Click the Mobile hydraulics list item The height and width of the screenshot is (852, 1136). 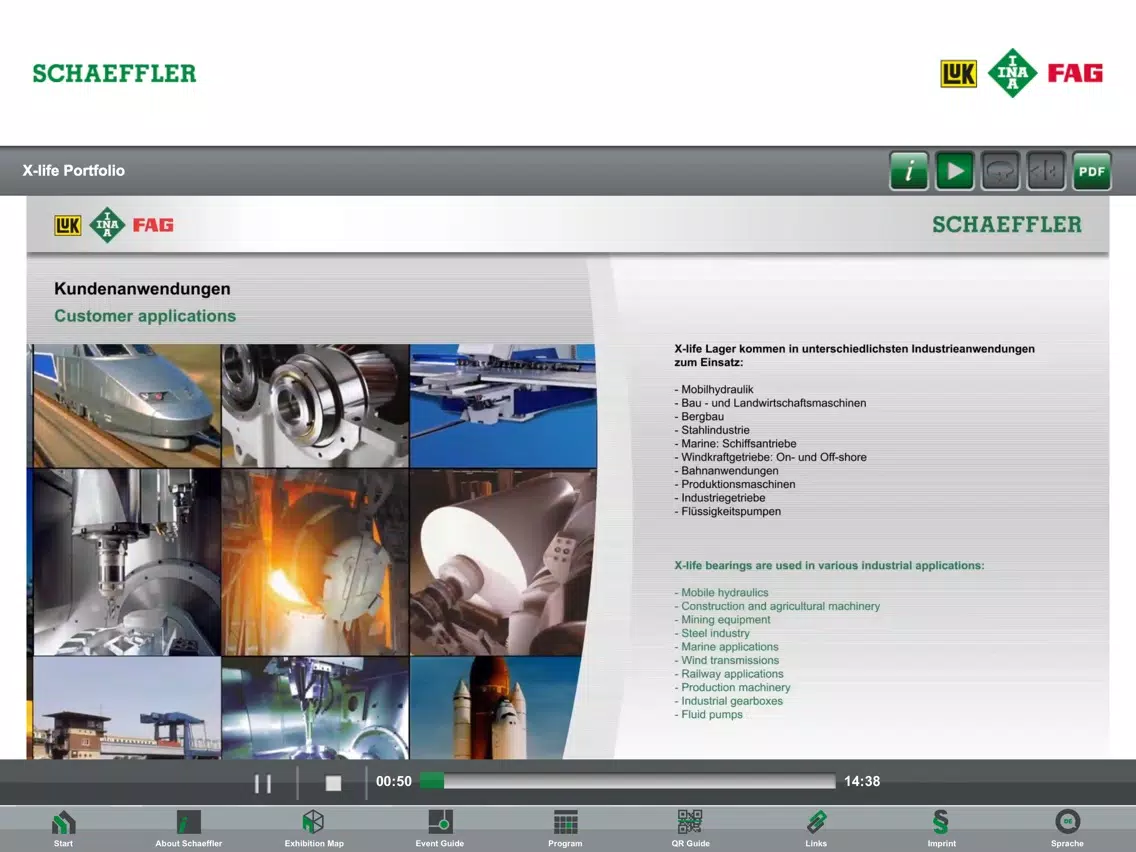point(722,593)
